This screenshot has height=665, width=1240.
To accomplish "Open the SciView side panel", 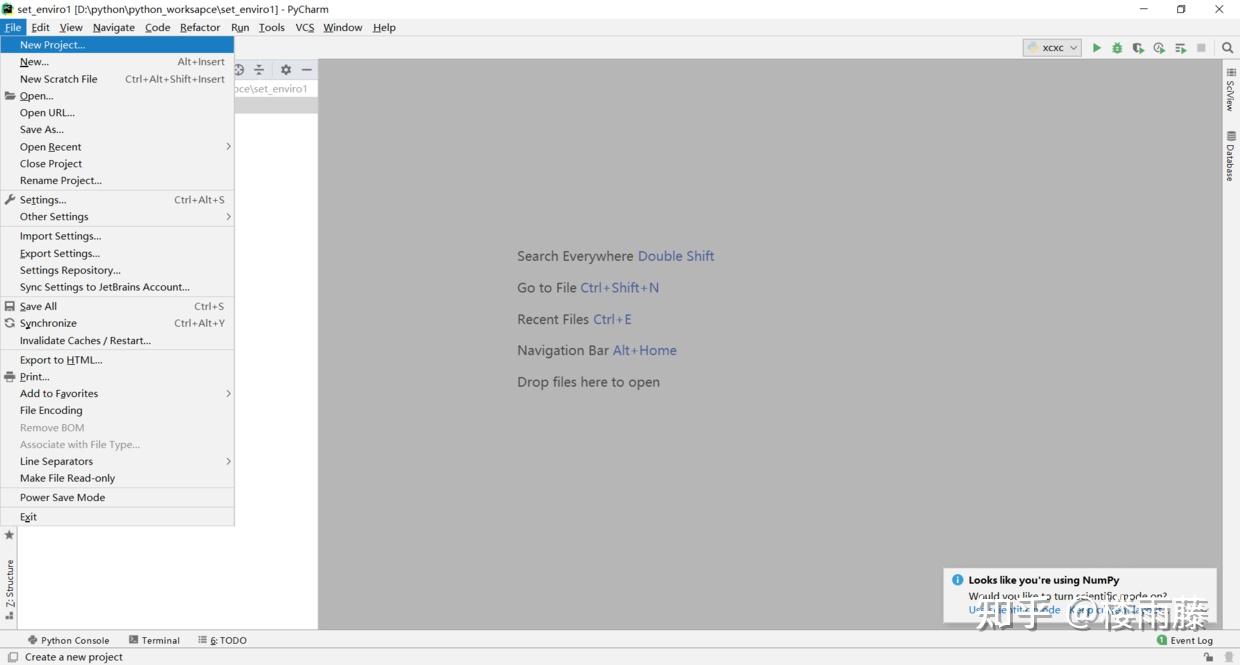I will [x=1230, y=90].
